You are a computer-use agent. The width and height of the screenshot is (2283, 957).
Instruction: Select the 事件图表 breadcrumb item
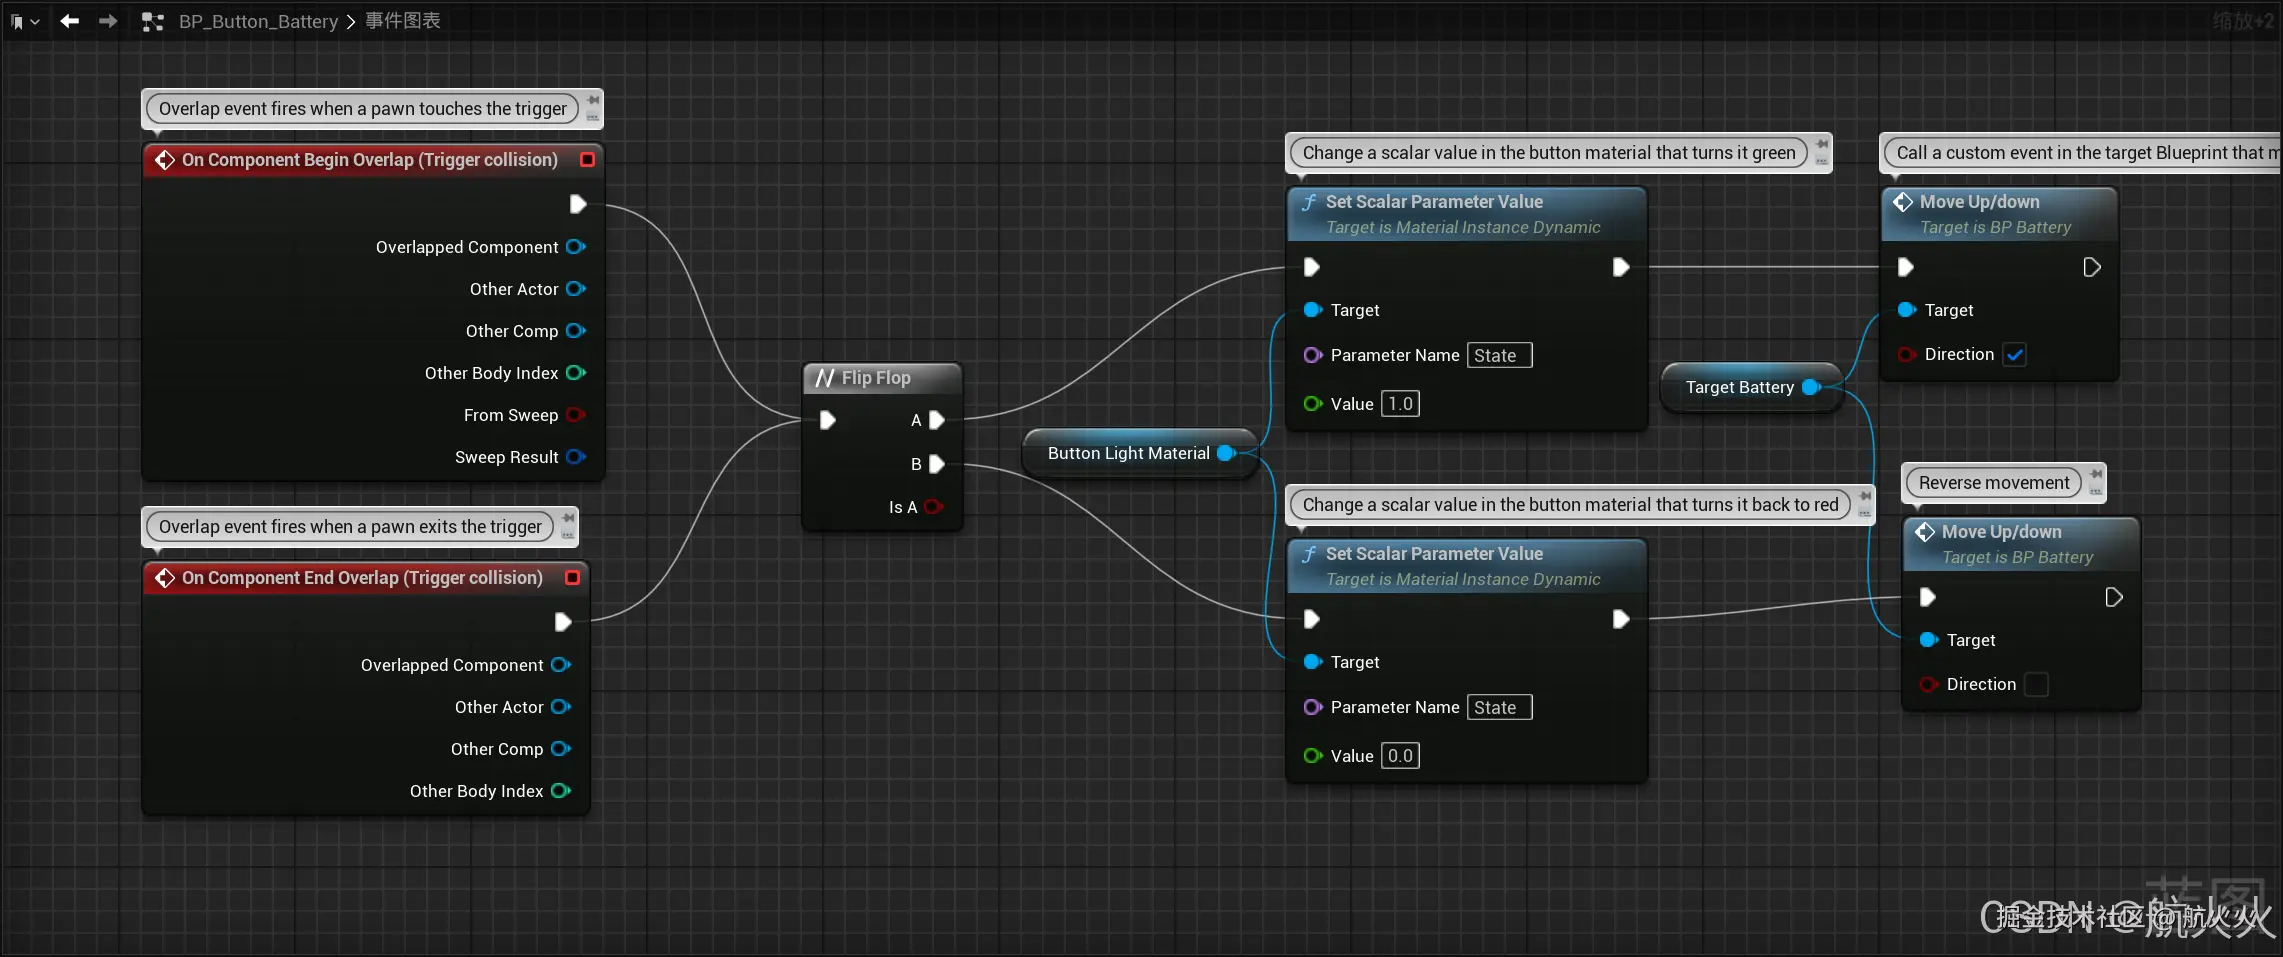(x=403, y=21)
